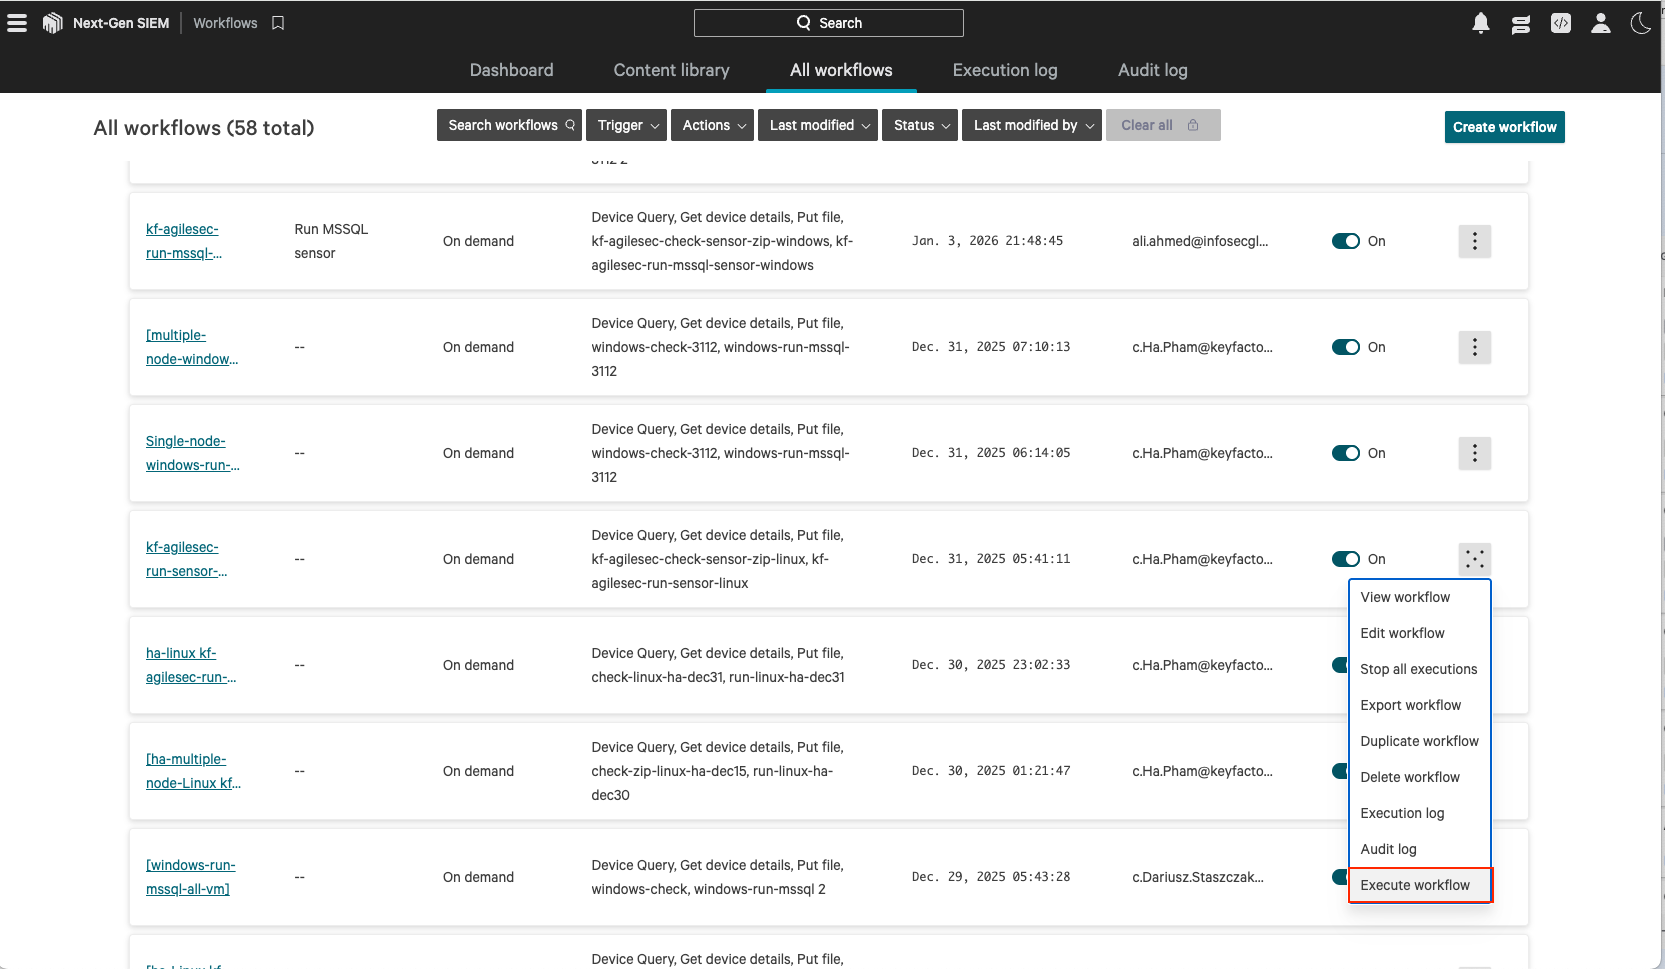Click the top Search field
The image size is (1665, 969).
(828, 23)
